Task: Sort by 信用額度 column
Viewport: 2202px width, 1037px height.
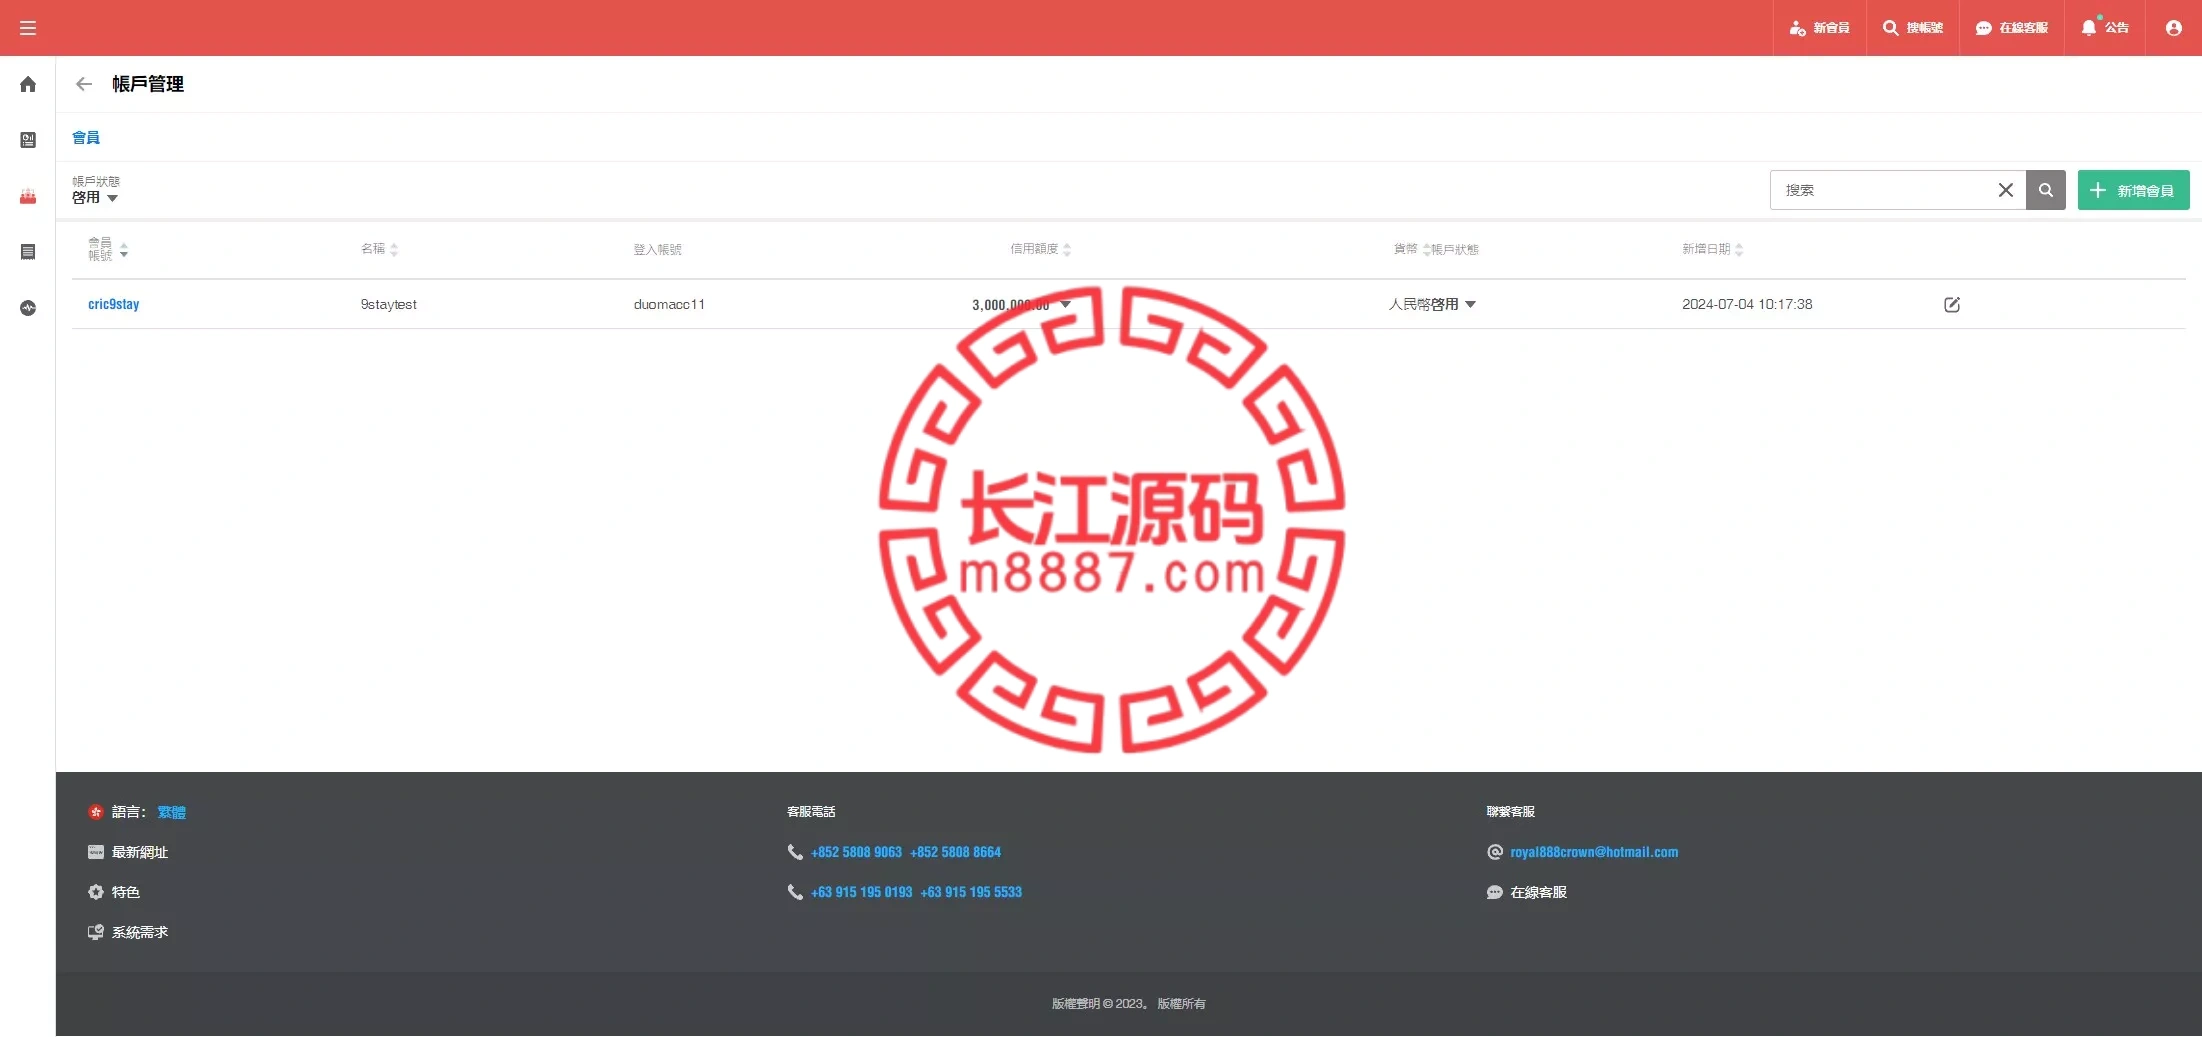Action: point(1041,249)
